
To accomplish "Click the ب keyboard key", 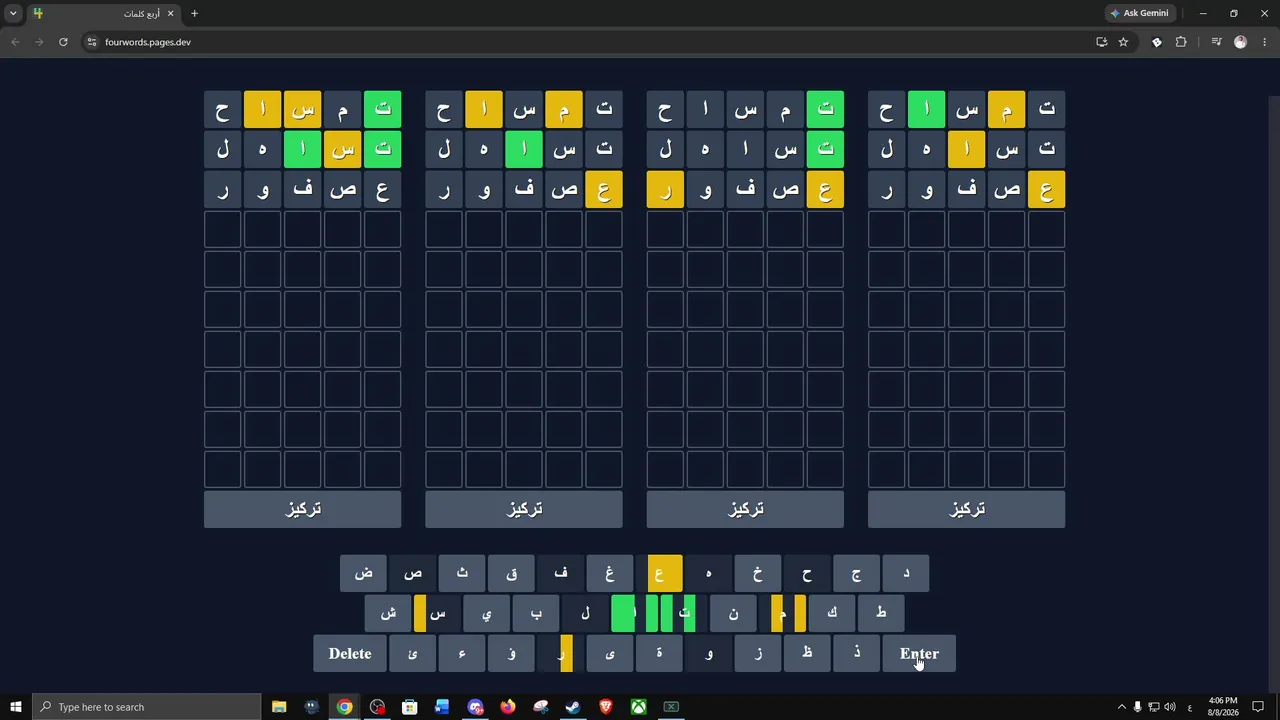I will tap(536, 613).
